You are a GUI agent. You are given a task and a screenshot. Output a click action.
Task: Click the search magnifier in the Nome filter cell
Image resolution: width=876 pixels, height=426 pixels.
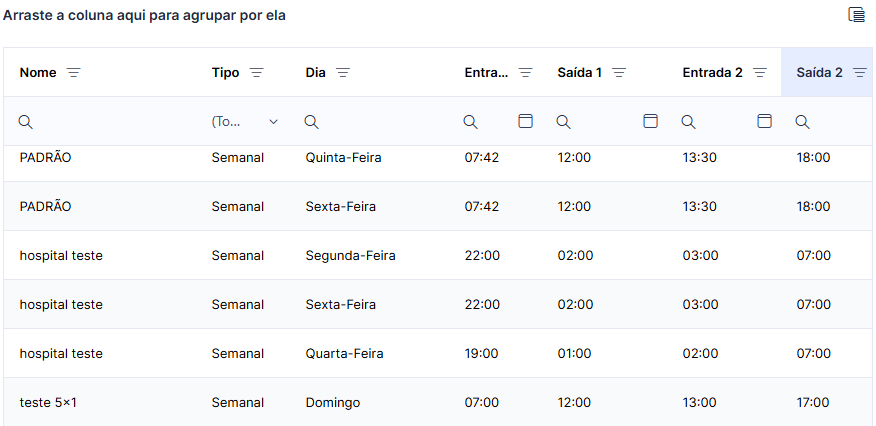pos(26,122)
